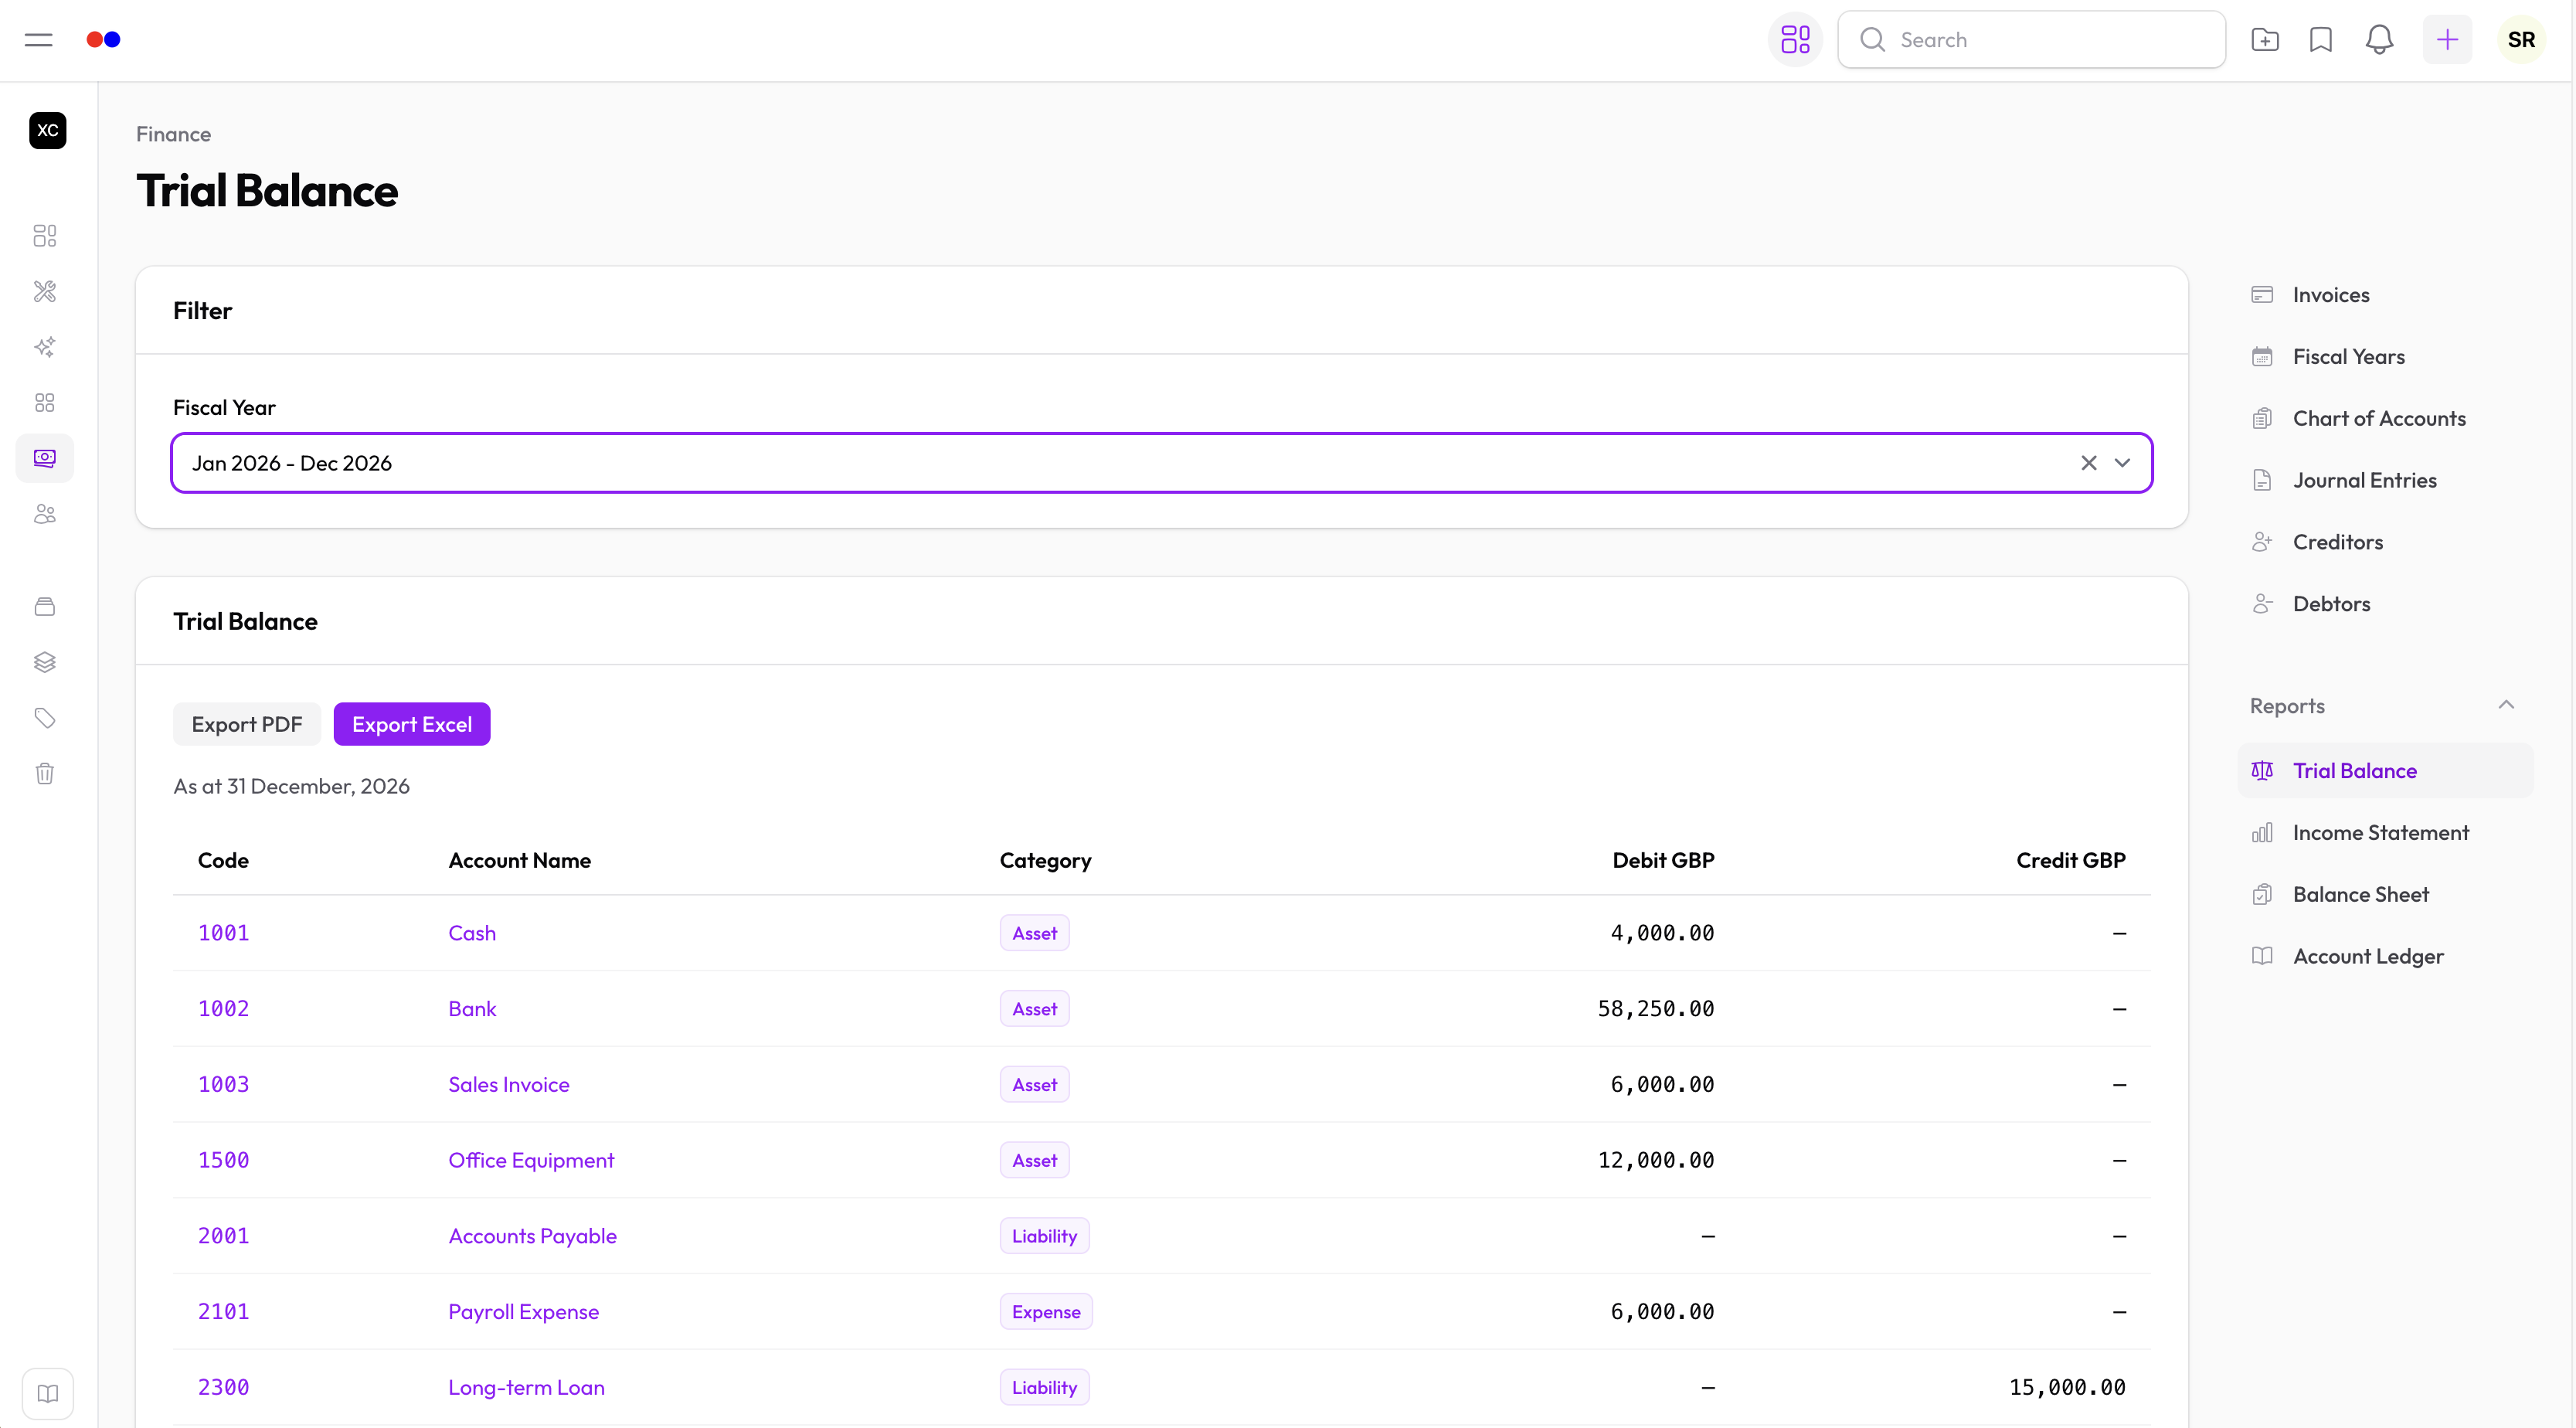Screen dimensions: 2576x1428
Task: Go to Fiscal Years in the right menu
Action: click(x=2384, y=357)
